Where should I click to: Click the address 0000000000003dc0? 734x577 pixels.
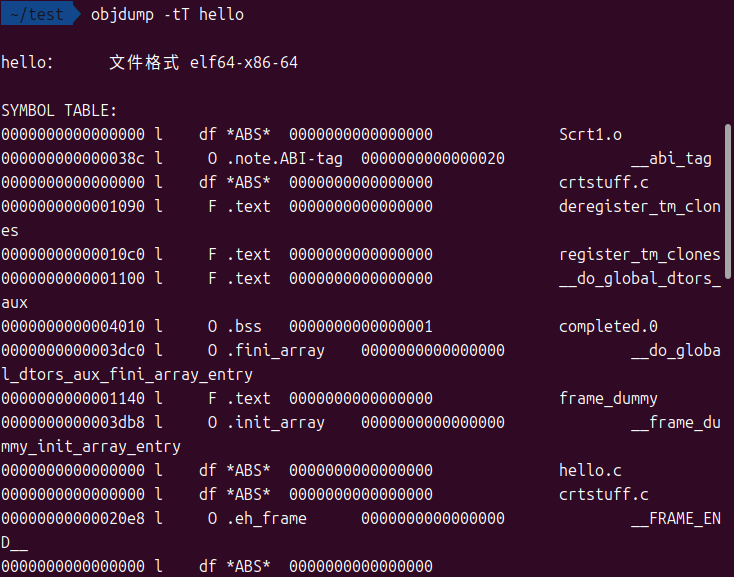point(73,350)
